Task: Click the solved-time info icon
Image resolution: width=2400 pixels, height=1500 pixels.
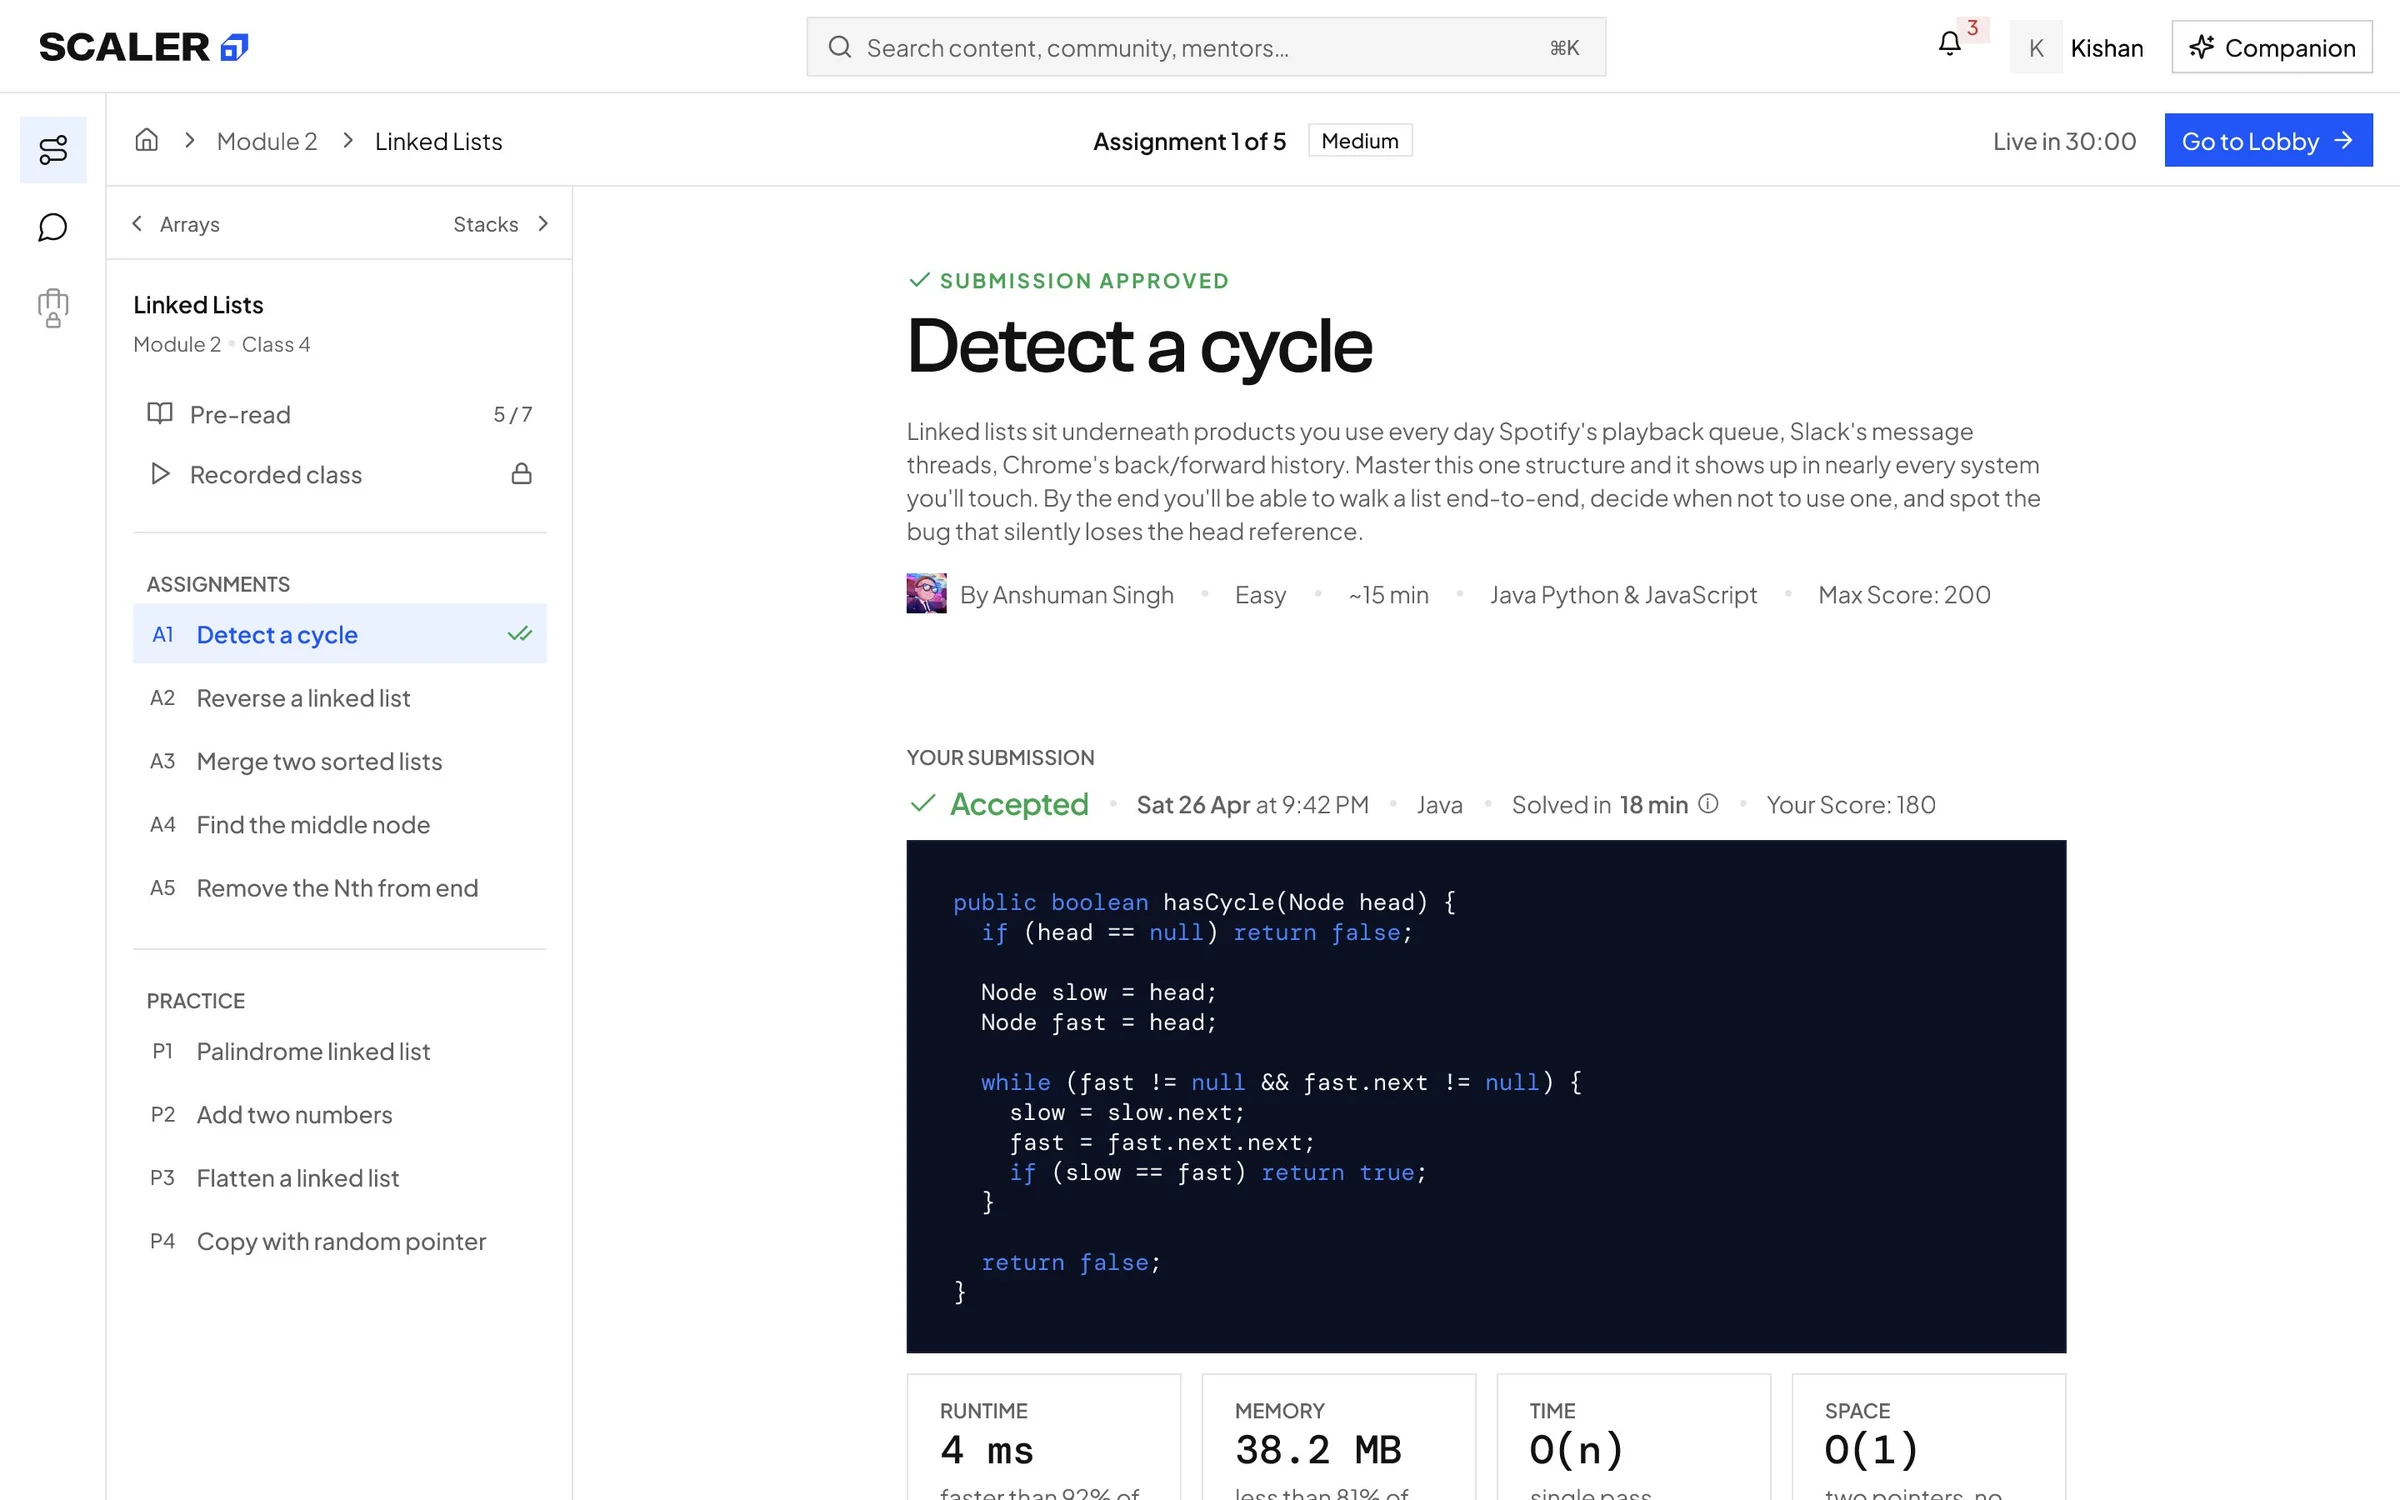Action: click(1708, 803)
